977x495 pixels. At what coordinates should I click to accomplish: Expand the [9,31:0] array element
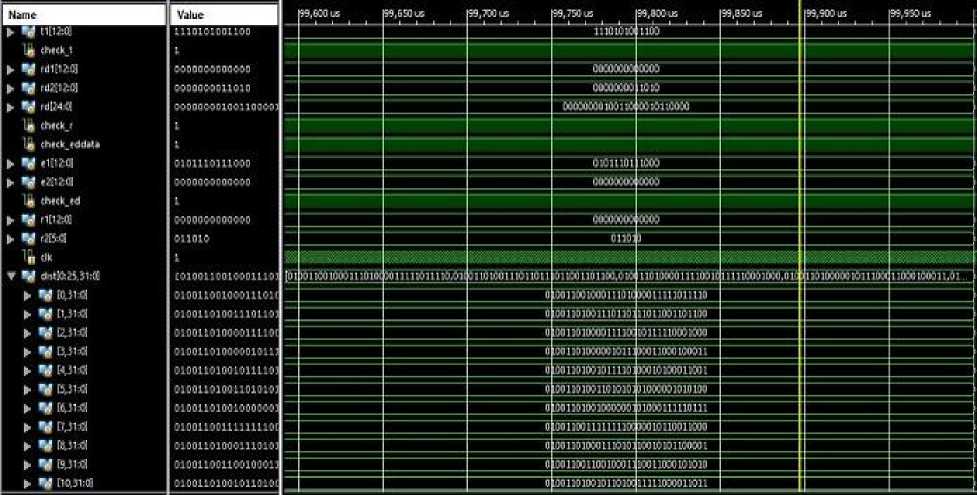point(27,464)
